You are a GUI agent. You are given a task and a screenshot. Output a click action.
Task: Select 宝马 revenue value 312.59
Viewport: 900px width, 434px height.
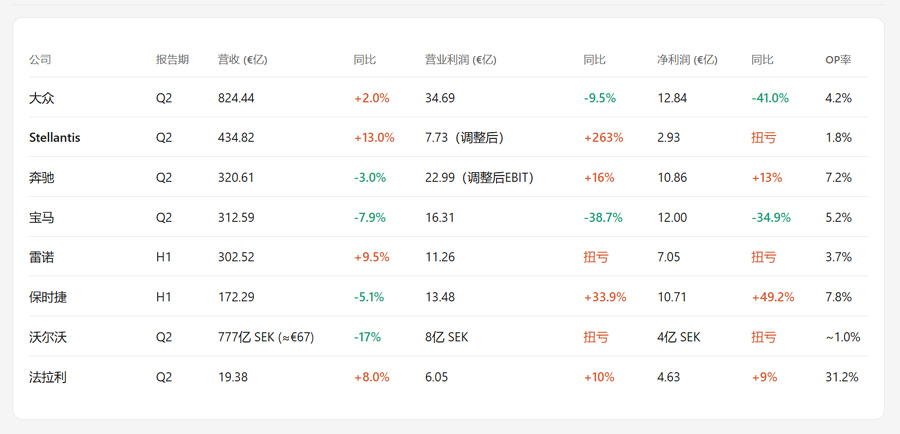236,218
